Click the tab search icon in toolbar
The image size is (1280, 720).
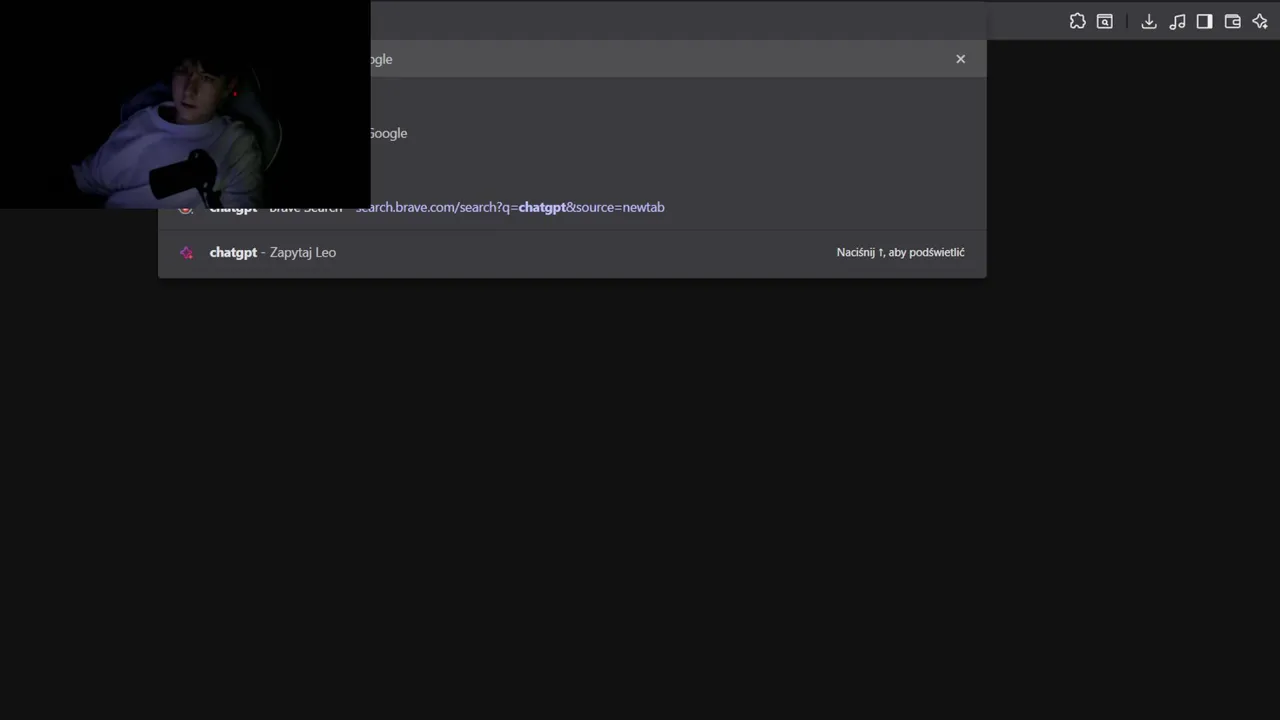[1105, 21]
